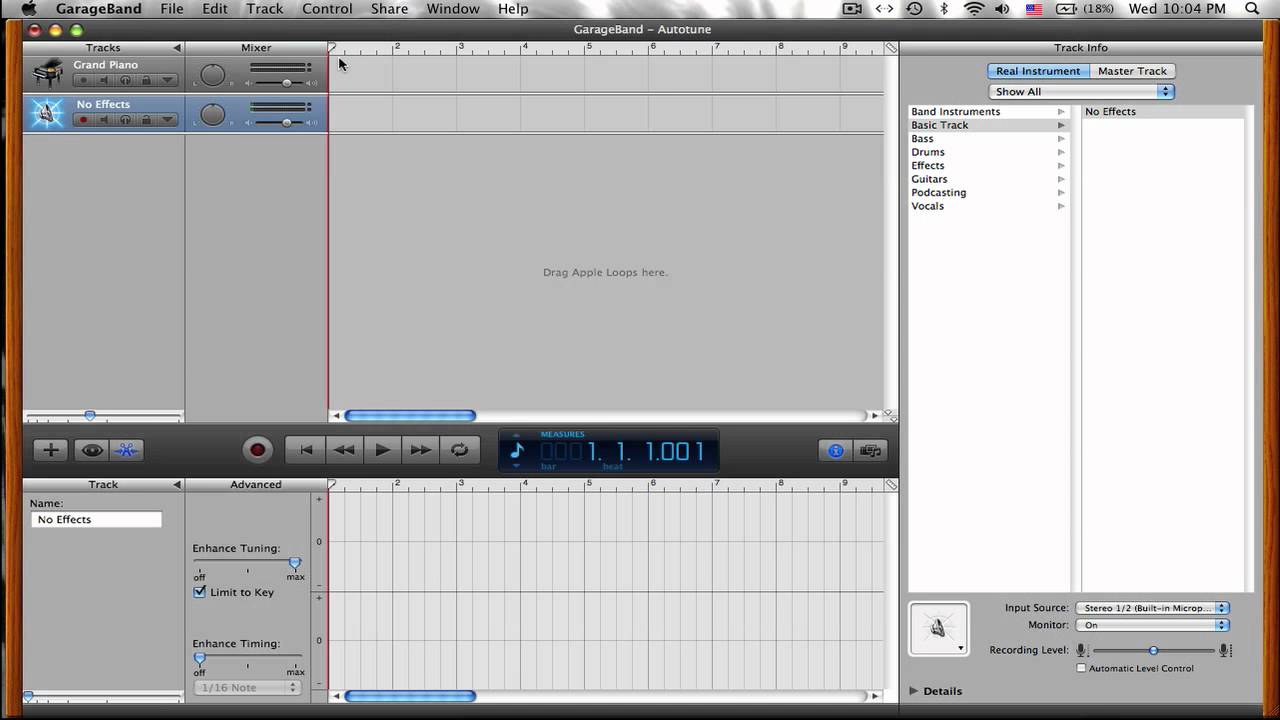Select Basic Track category
The width and height of the screenshot is (1280, 720).
(x=988, y=125)
